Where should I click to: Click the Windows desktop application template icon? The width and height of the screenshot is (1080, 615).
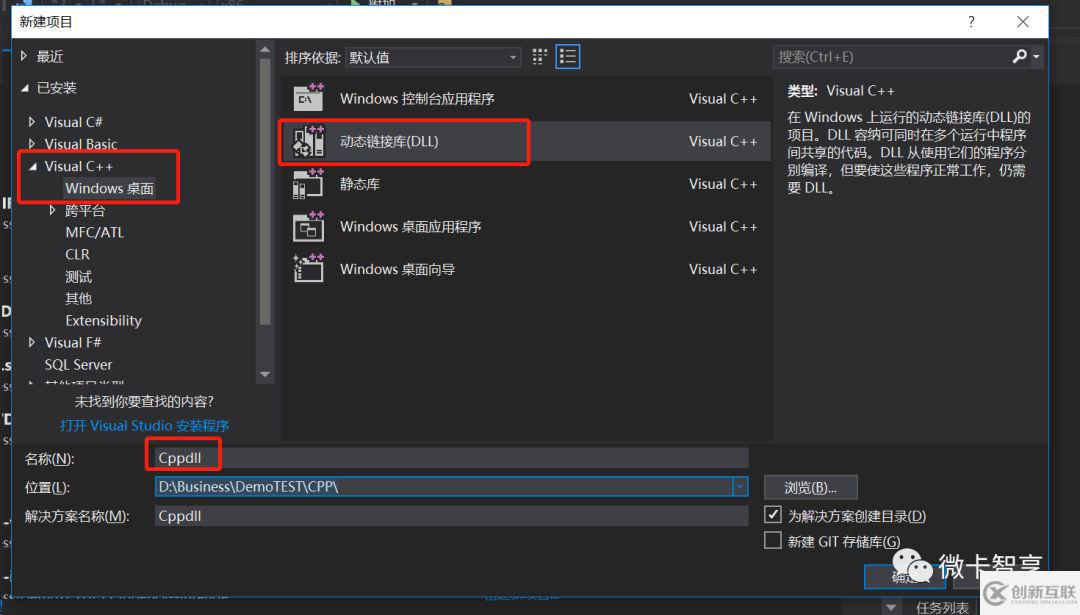[x=308, y=227]
